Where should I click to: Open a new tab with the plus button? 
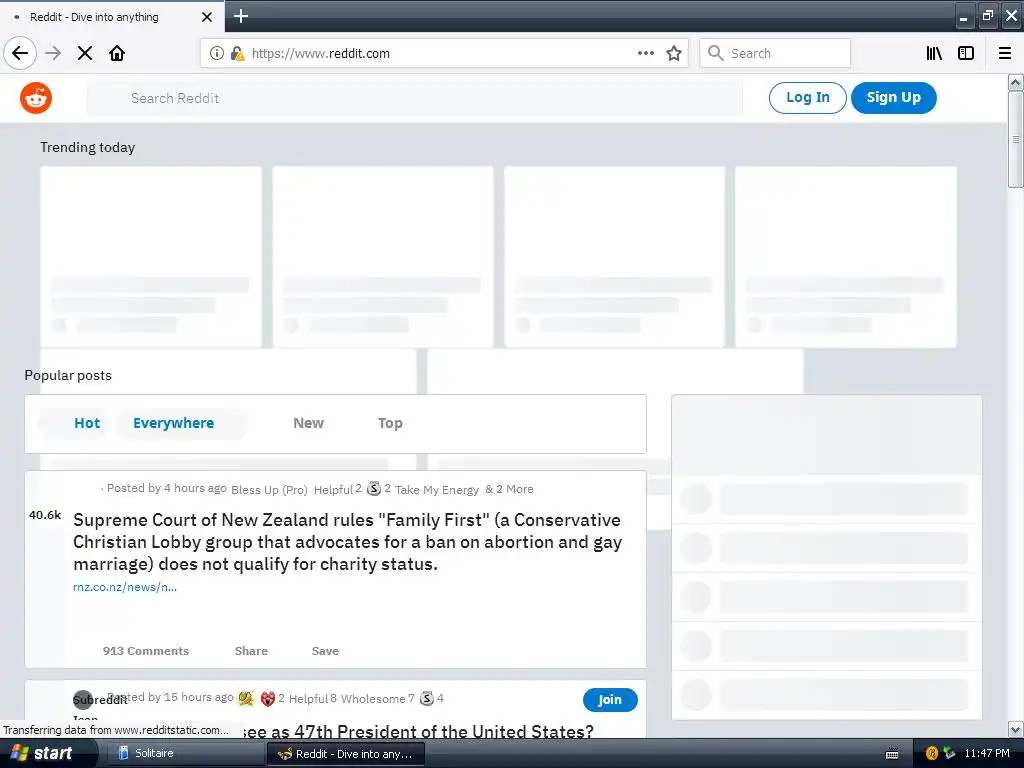tap(240, 16)
